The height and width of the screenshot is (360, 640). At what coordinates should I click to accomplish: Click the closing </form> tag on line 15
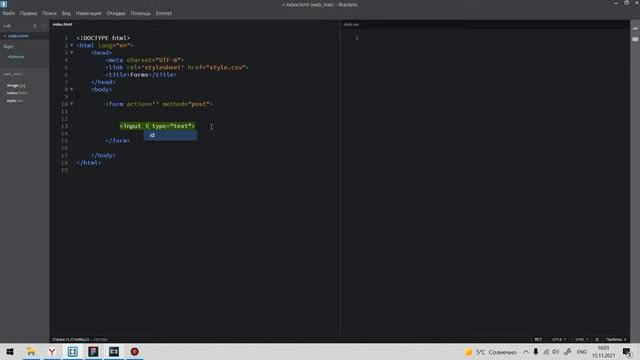coord(118,141)
